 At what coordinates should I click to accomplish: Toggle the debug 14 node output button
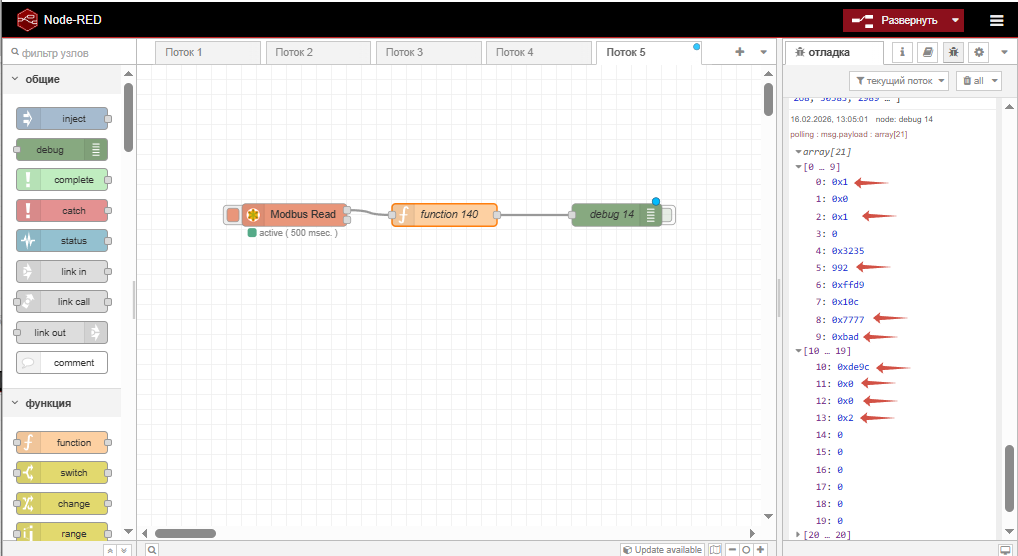[x=668, y=214]
